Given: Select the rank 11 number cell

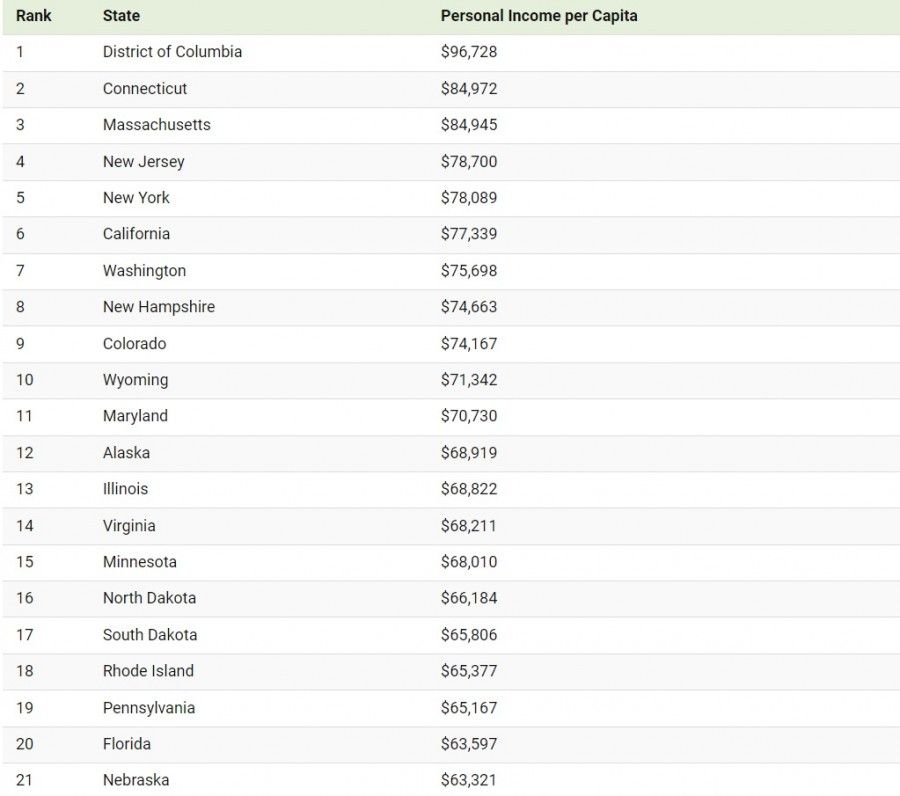Looking at the screenshot, I should click(x=24, y=416).
